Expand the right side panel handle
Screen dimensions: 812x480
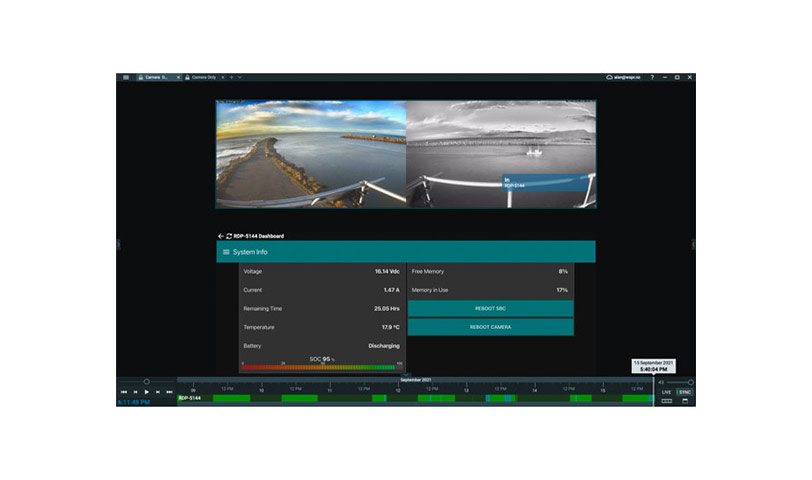coord(693,244)
